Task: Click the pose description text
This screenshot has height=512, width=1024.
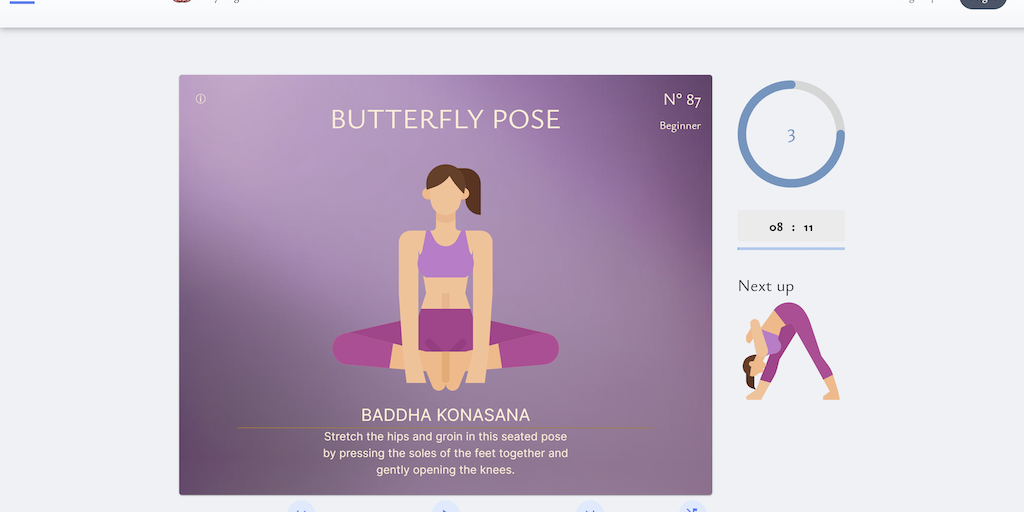Action: (445, 453)
